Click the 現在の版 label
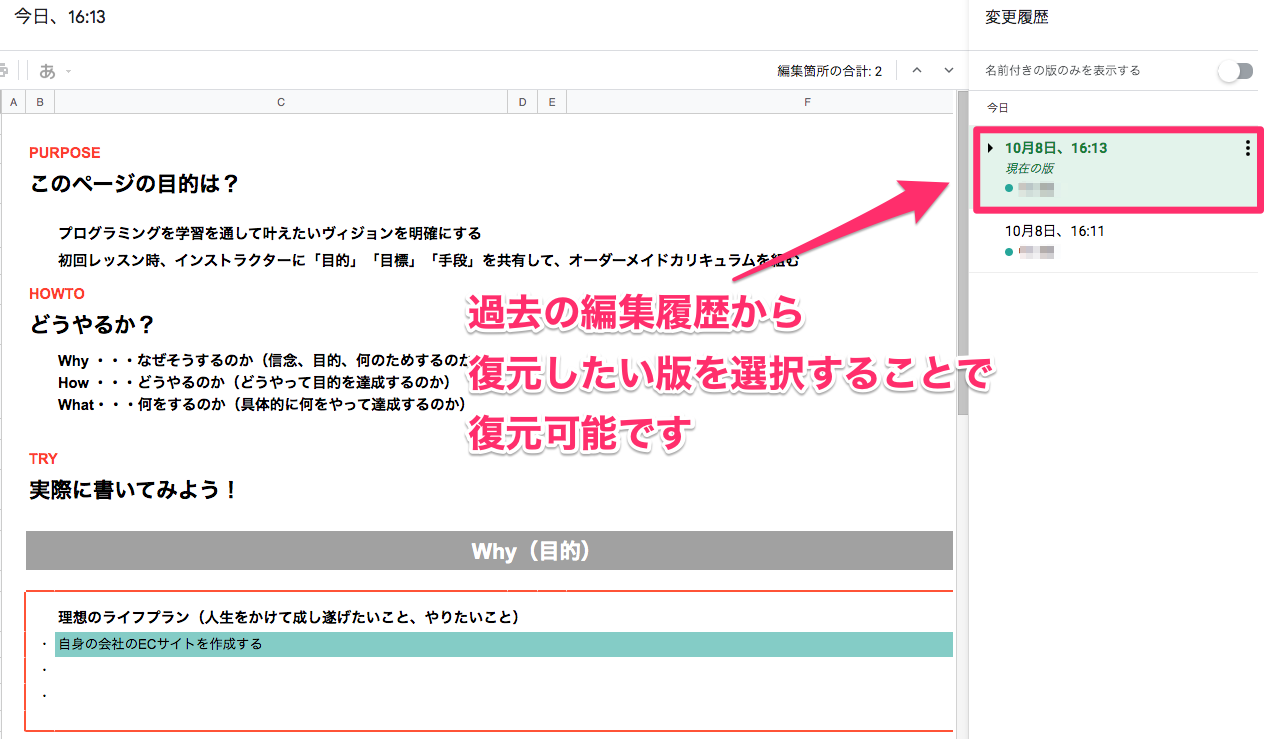Image resolution: width=1264 pixels, height=739 pixels. click(1028, 168)
